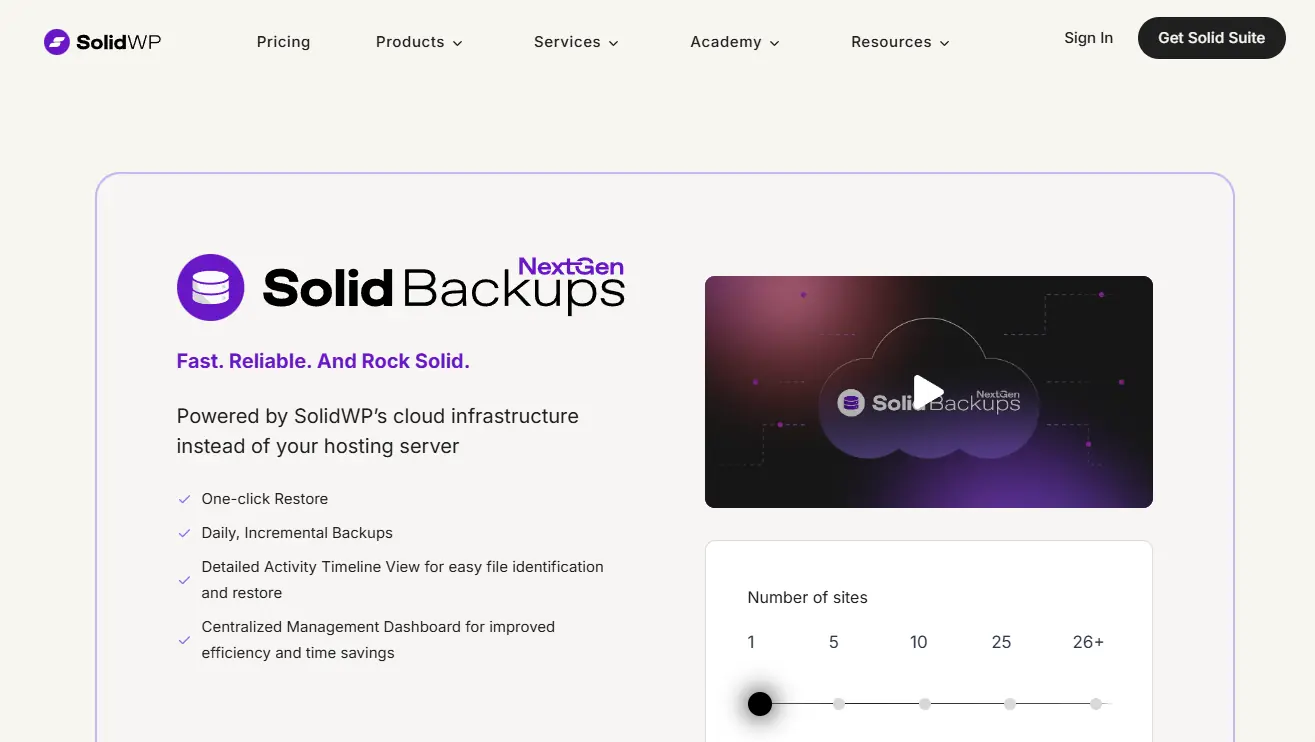Click the checkmark beside Centralized Management Dashboard
Image resolution: width=1315 pixels, height=742 pixels.
coord(184,640)
